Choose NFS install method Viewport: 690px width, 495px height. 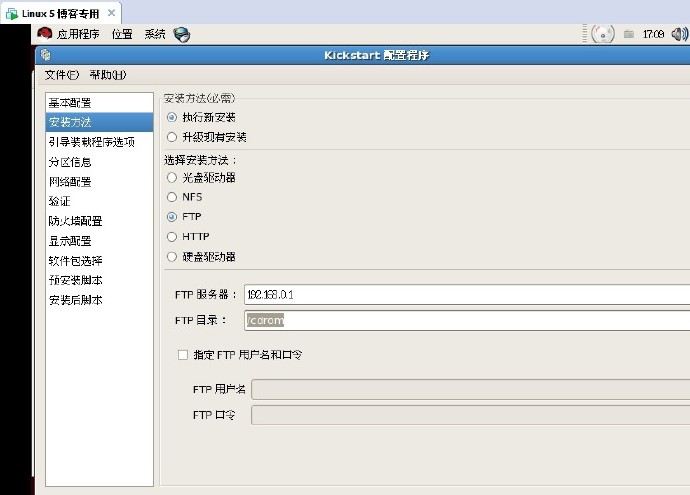pyautogui.click(x=172, y=197)
